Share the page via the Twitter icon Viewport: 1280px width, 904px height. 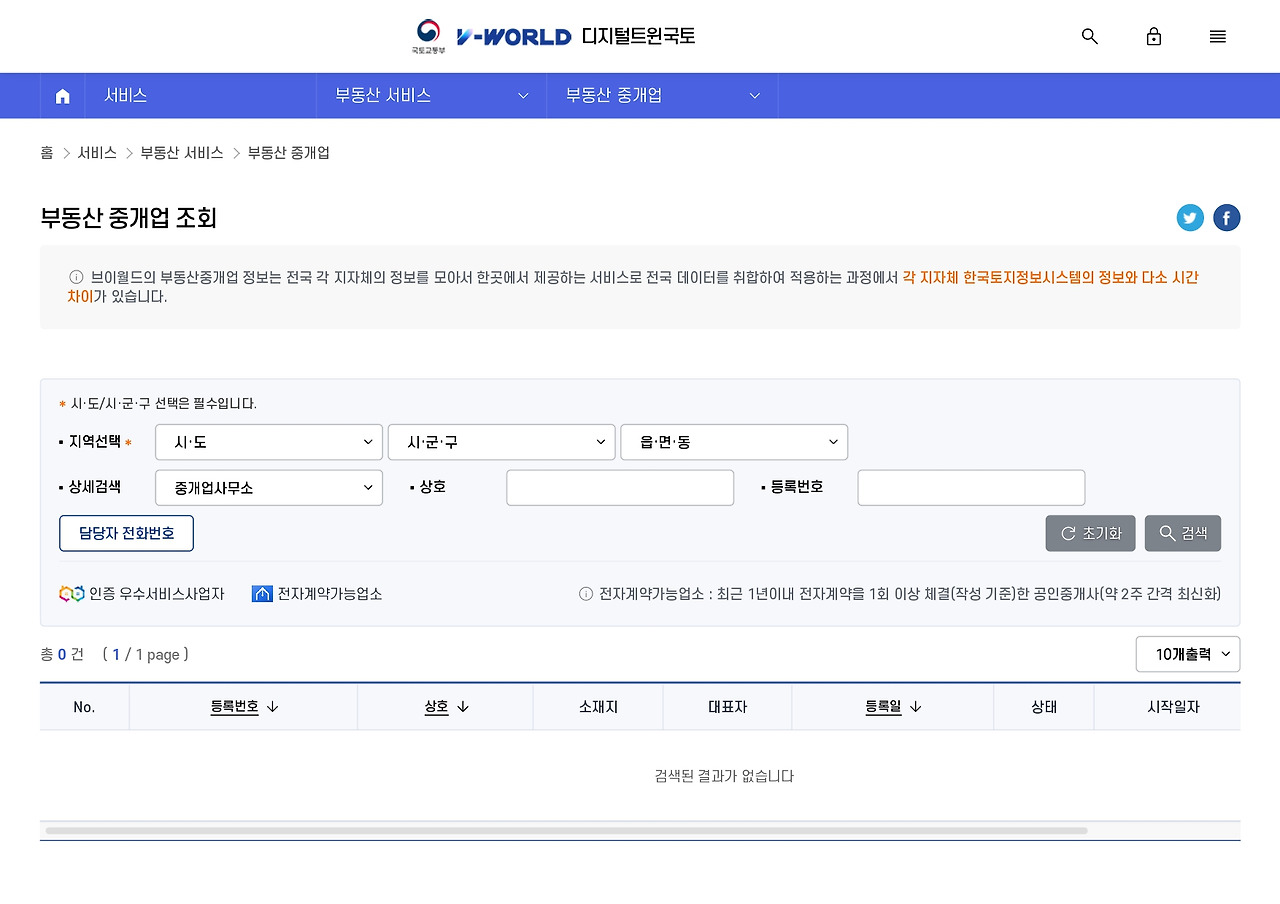coord(1190,217)
